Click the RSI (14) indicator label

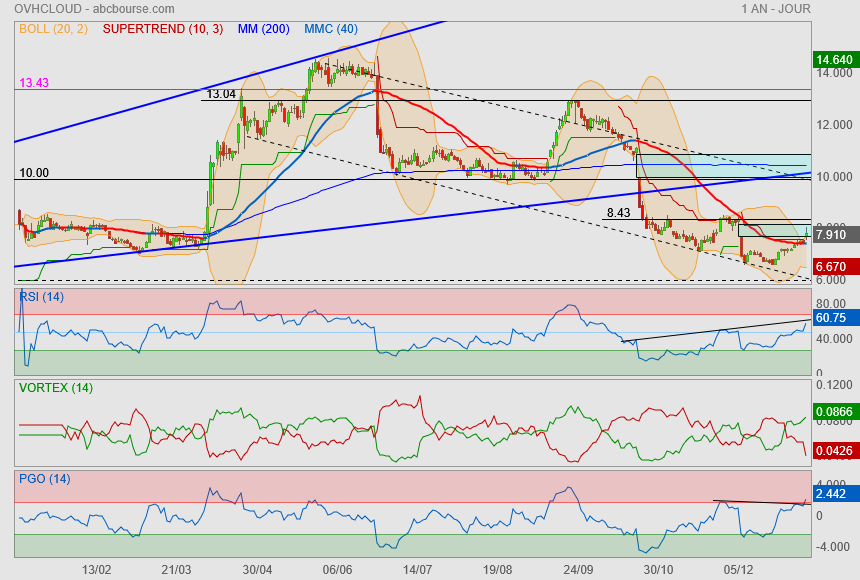(x=42, y=295)
